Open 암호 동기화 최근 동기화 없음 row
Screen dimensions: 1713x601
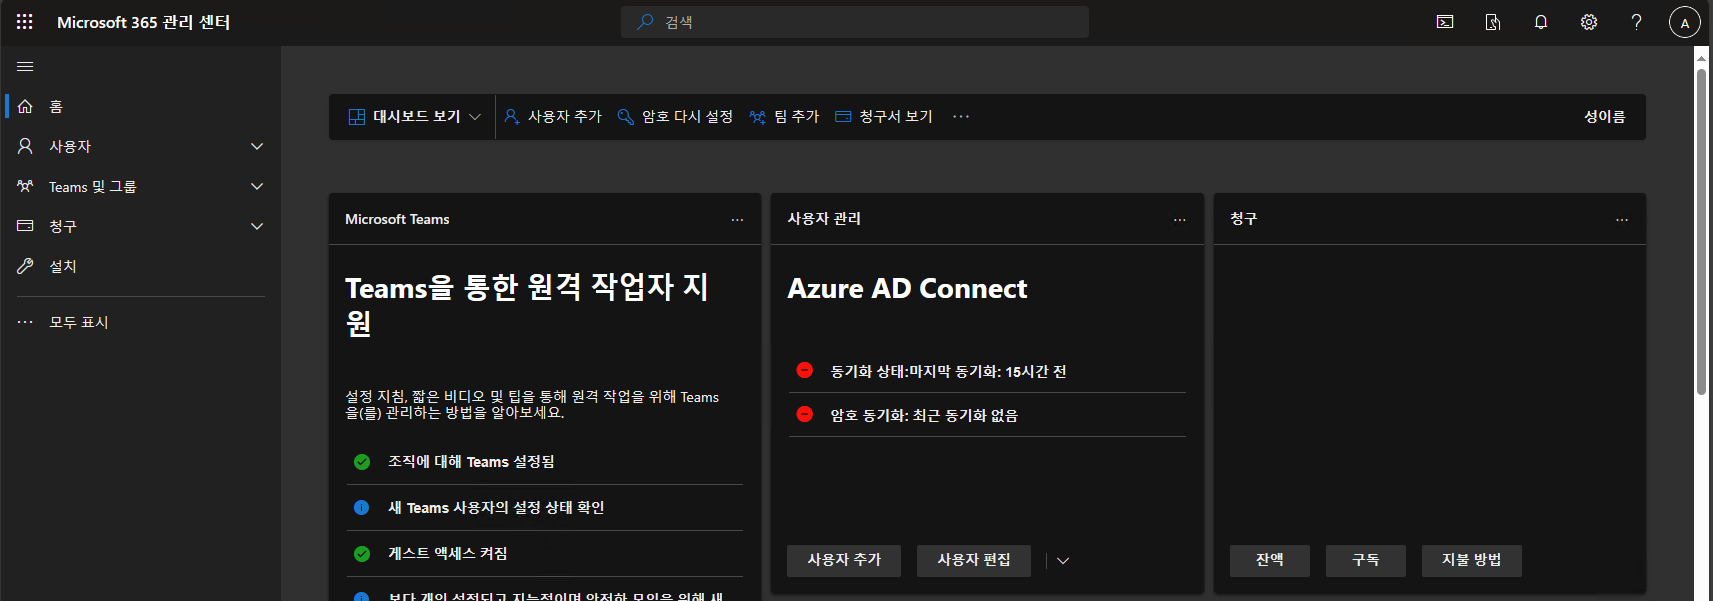[x=987, y=415]
